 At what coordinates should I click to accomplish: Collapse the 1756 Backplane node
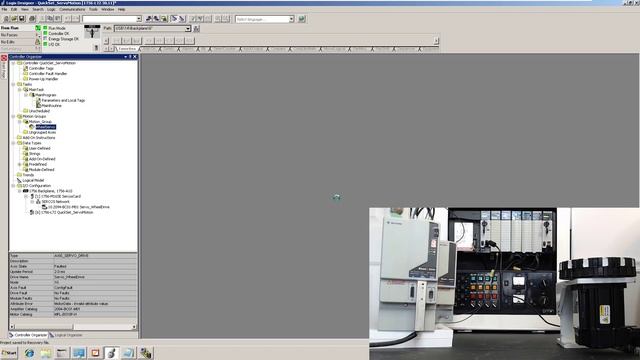tap(20, 191)
